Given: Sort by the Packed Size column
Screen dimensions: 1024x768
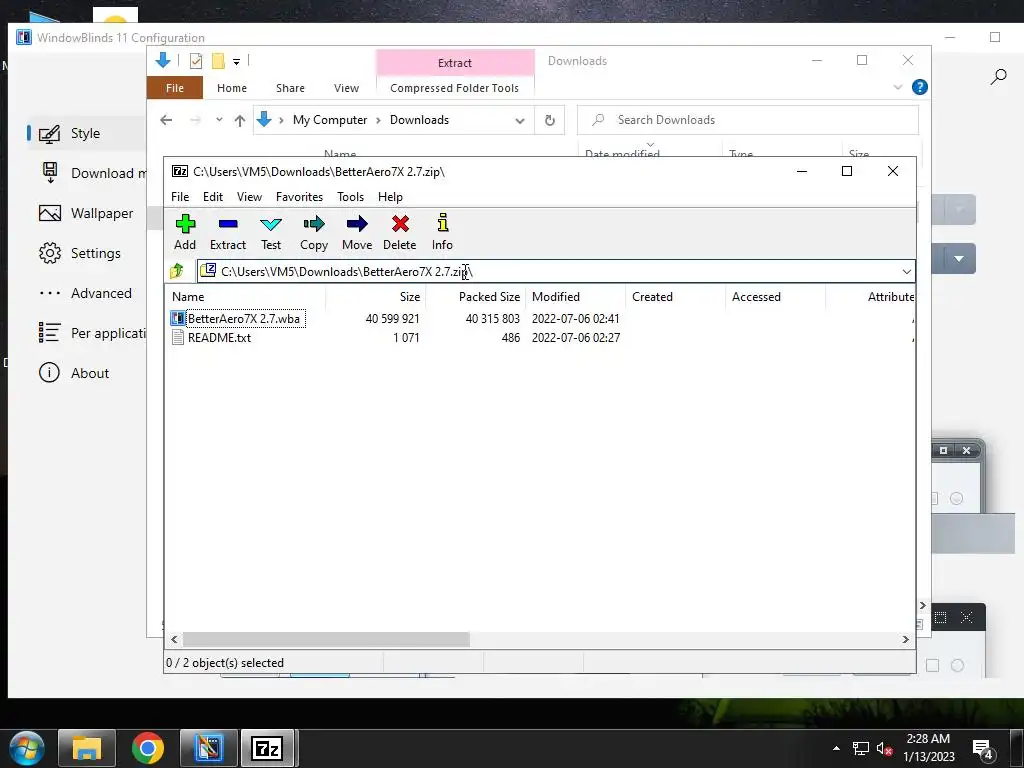Looking at the screenshot, I should click(475, 297).
